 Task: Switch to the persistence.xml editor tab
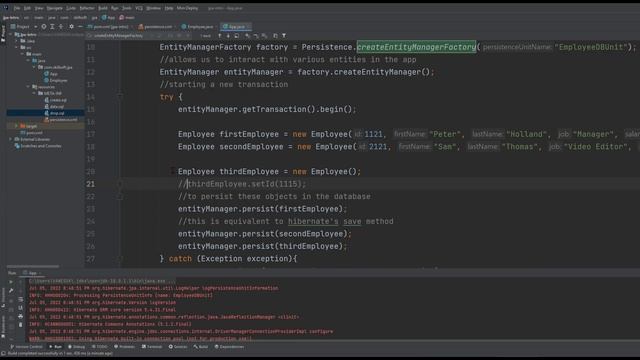pyautogui.click(x=158, y=27)
